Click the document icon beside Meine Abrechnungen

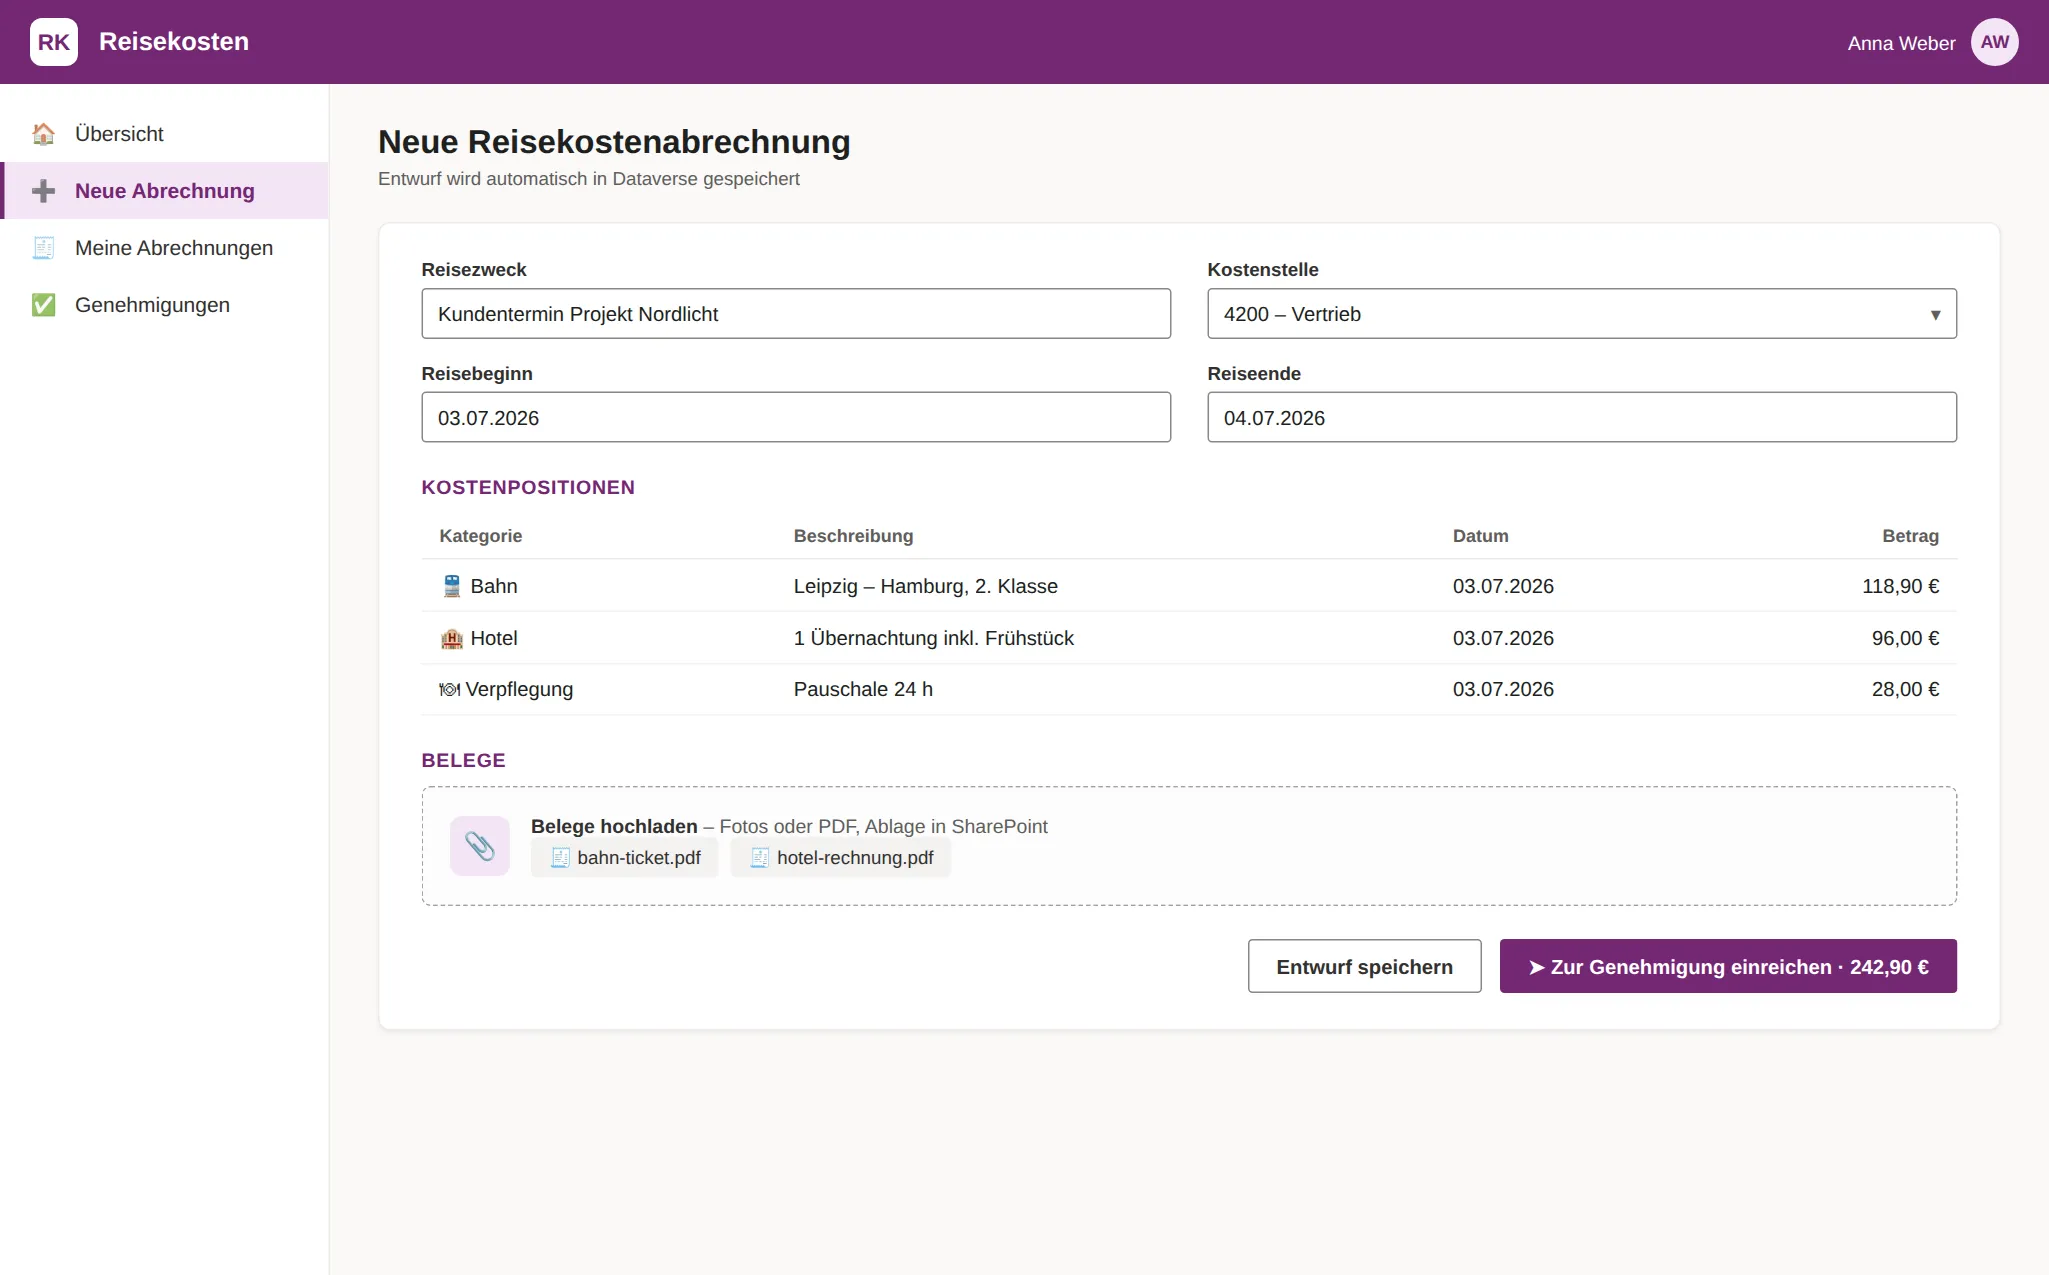click(43, 248)
